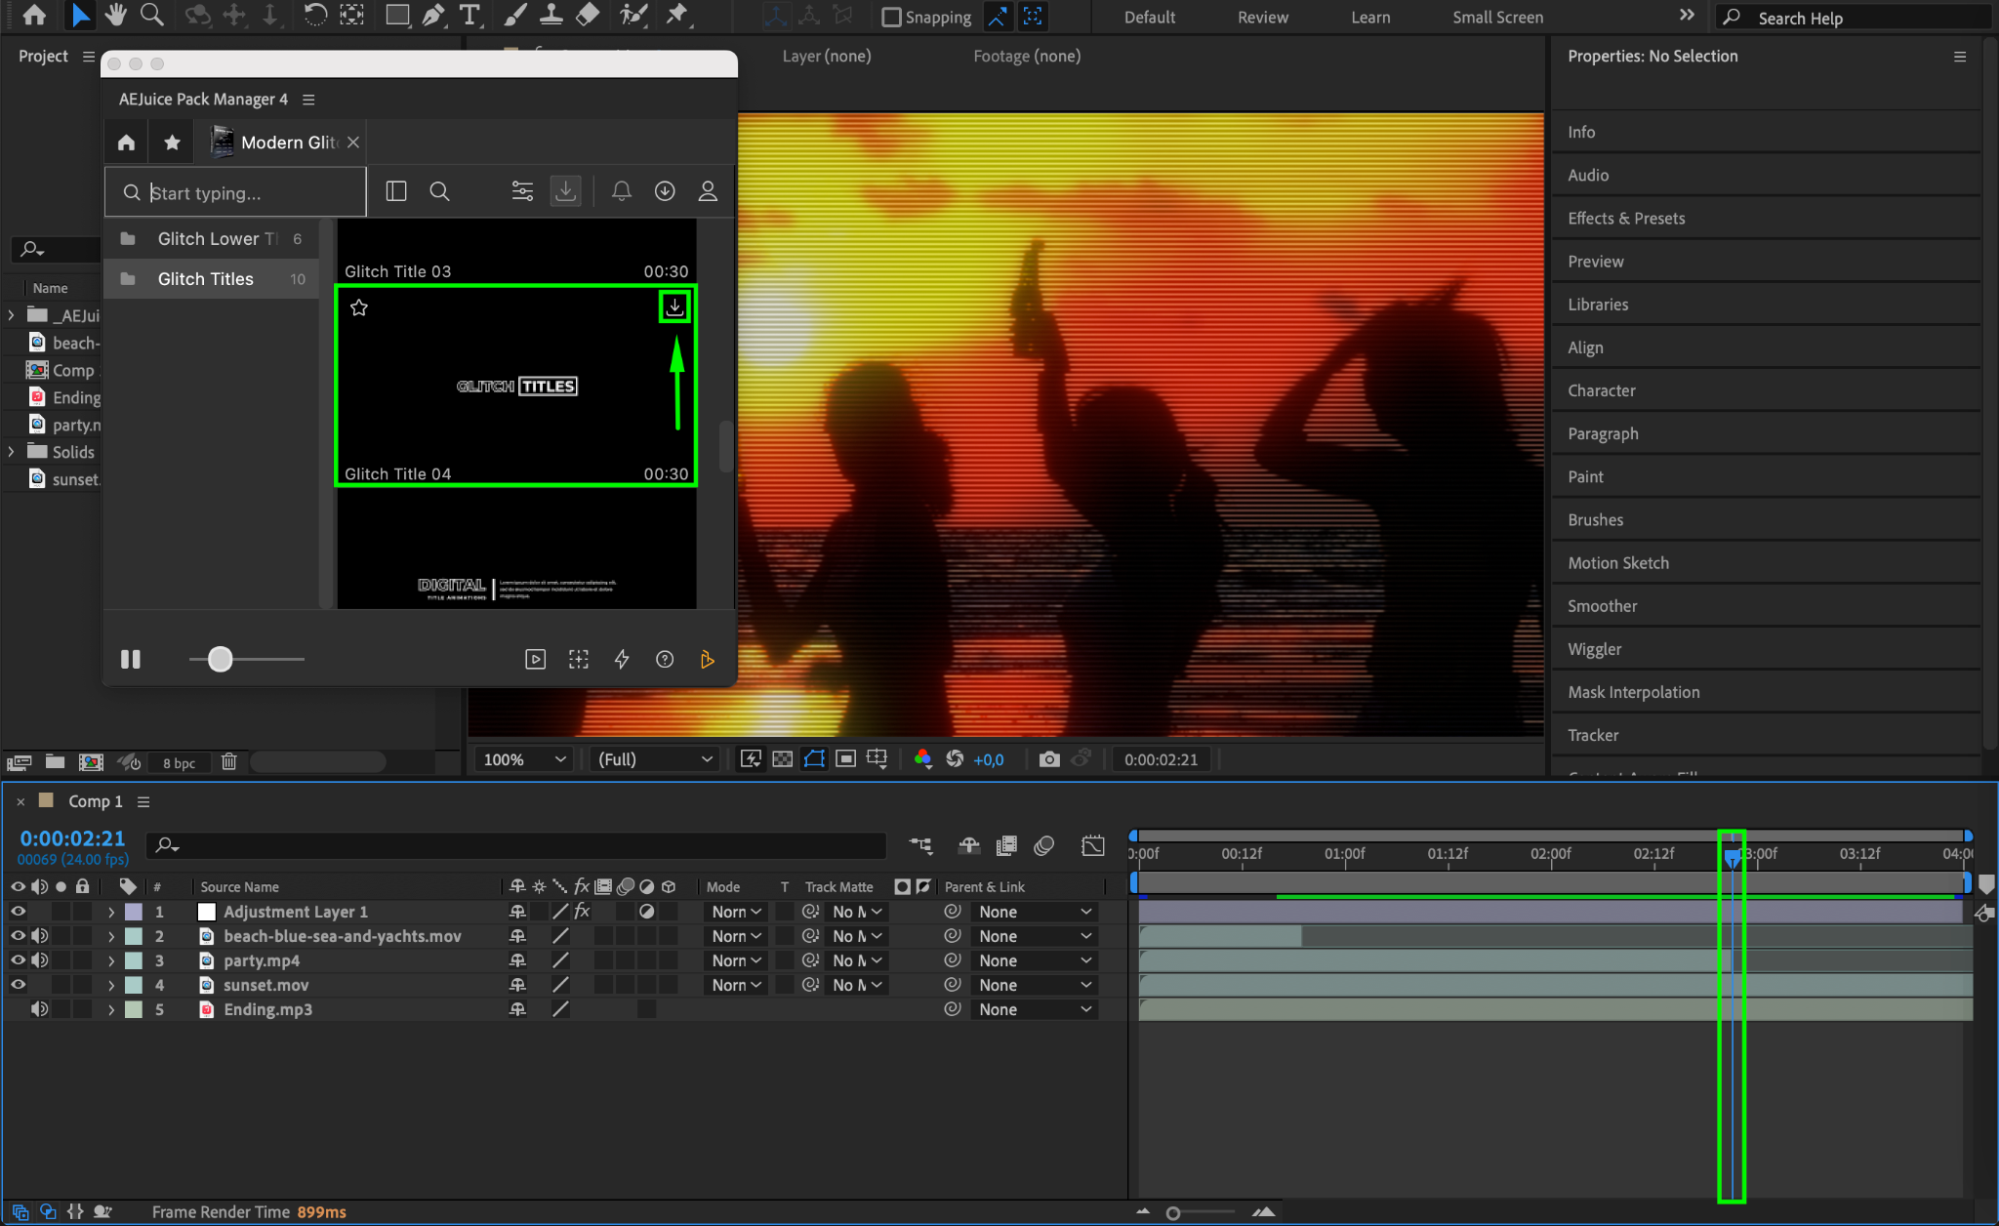Screen dimensions: 1999x1226
Task: Open the (Full) resolution dropdown
Action: click(x=655, y=759)
